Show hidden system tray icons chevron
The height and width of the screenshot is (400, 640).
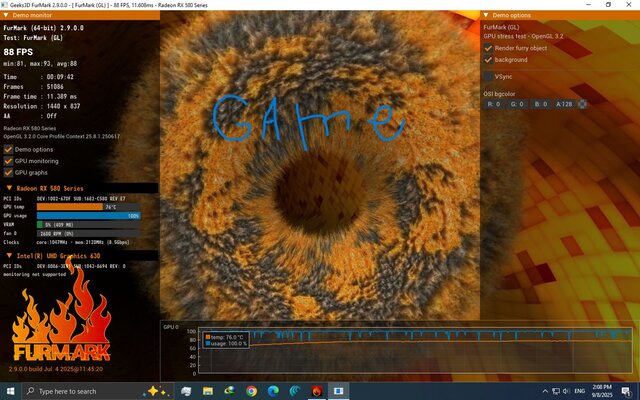tap(545, 391)
